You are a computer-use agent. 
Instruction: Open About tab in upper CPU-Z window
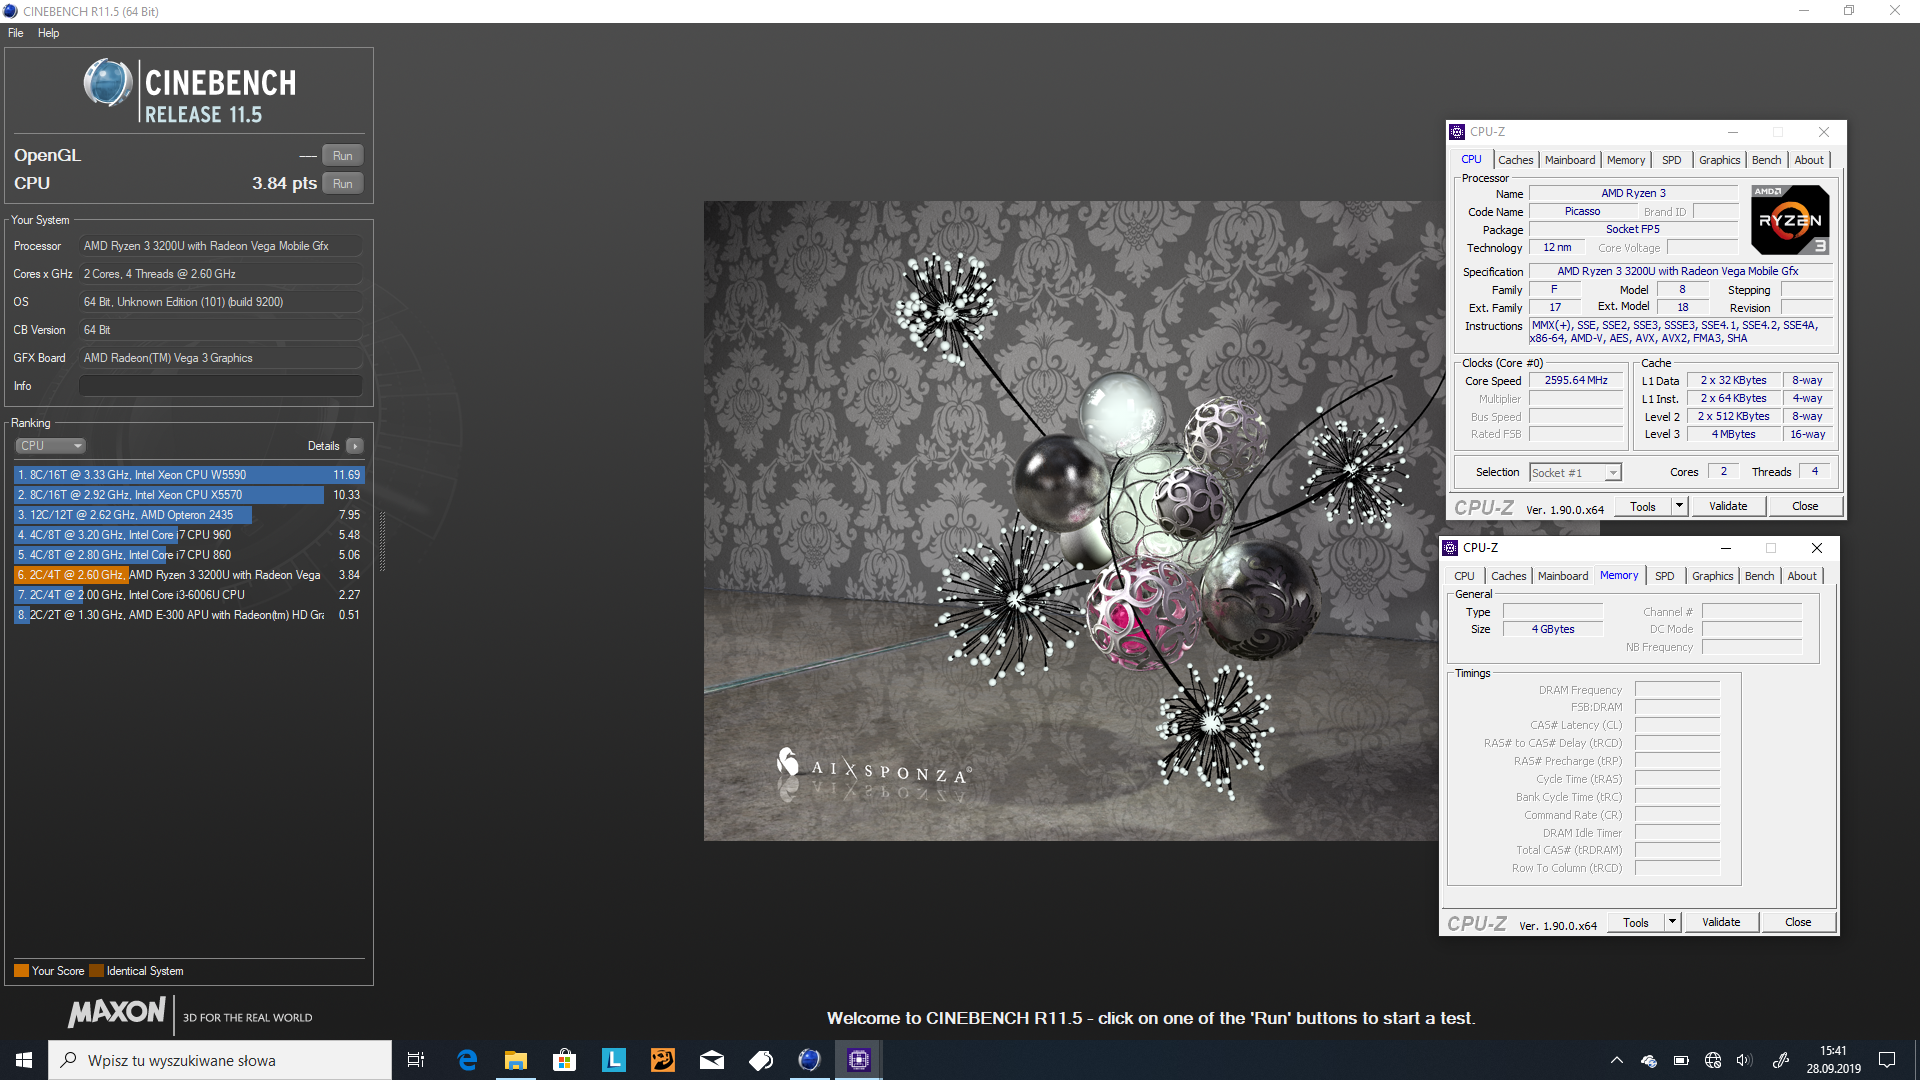[x=1808, y=160]
